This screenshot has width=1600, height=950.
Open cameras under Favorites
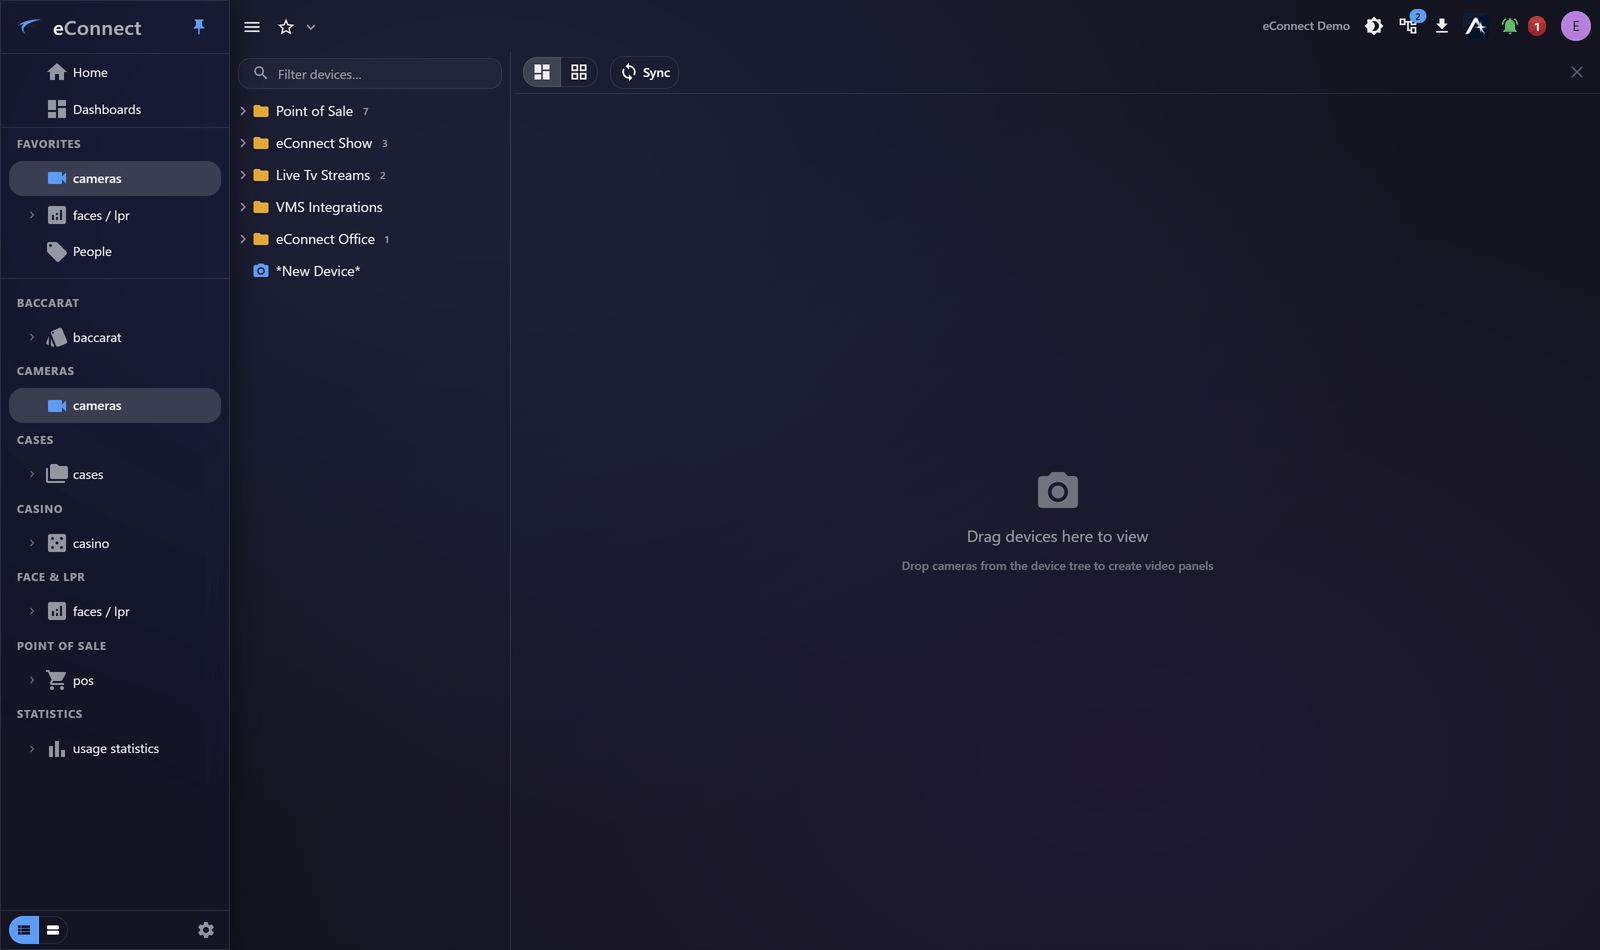(x=115, y=178)
